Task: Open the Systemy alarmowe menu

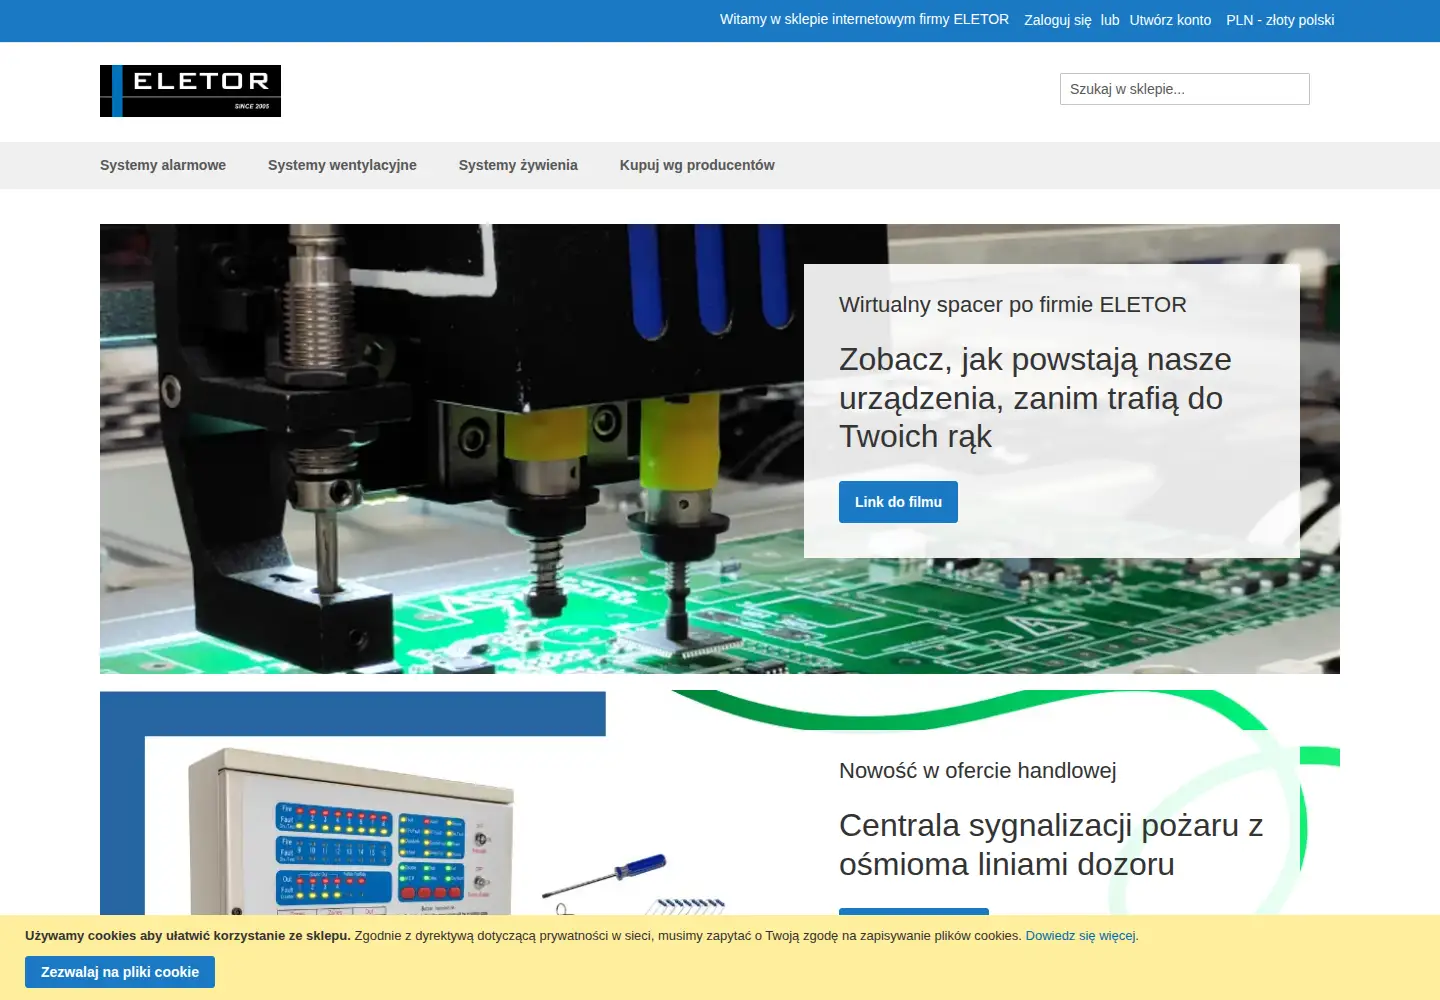Action: click(x=163, y=165)
